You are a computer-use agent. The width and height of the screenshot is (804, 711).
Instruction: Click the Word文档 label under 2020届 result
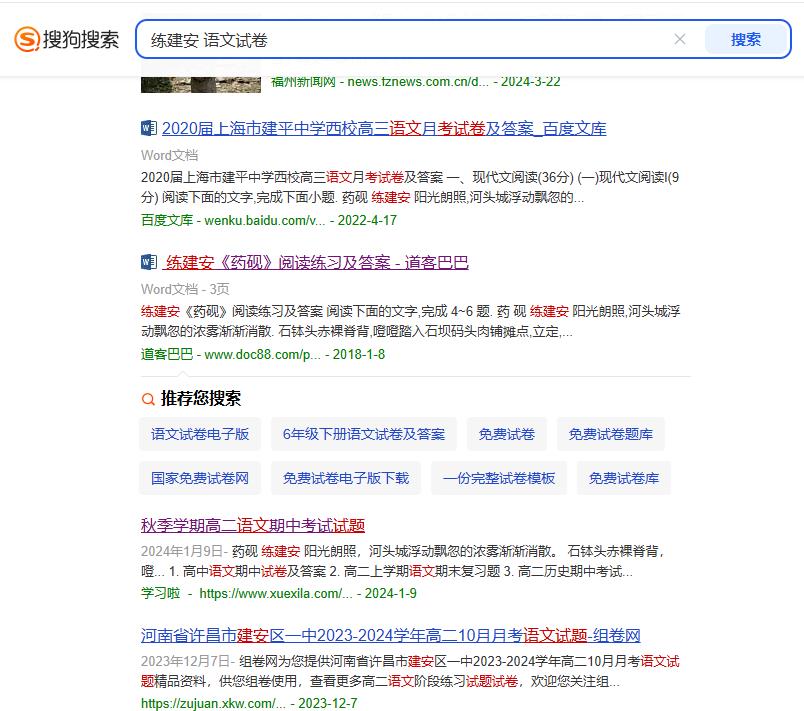coord(170,155)
